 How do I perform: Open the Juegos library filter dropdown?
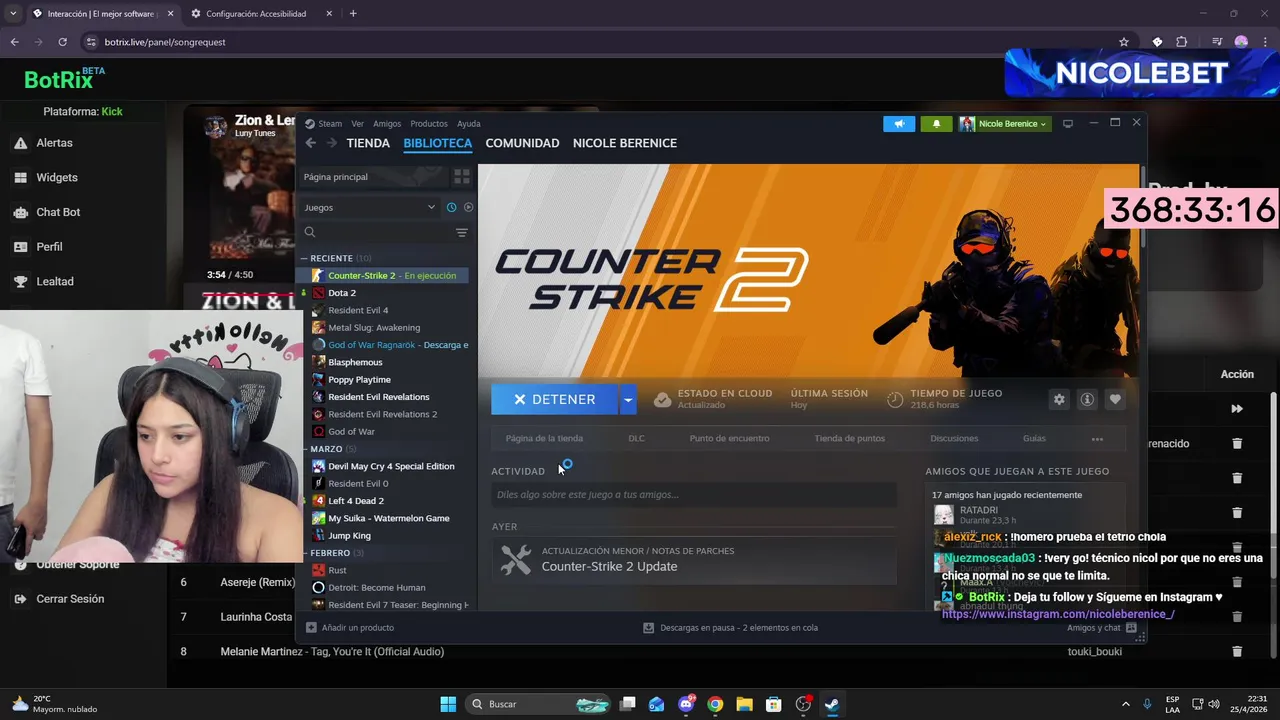coord(370,207)
